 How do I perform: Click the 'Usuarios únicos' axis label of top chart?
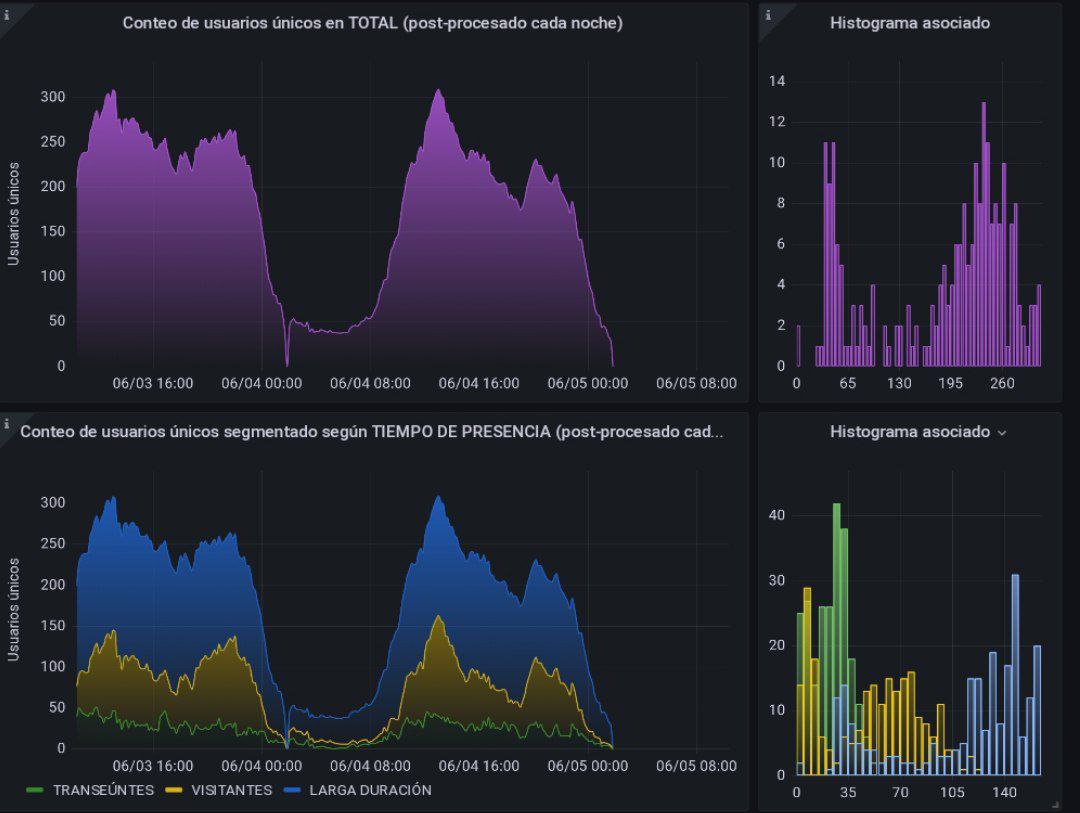point(13,214)
